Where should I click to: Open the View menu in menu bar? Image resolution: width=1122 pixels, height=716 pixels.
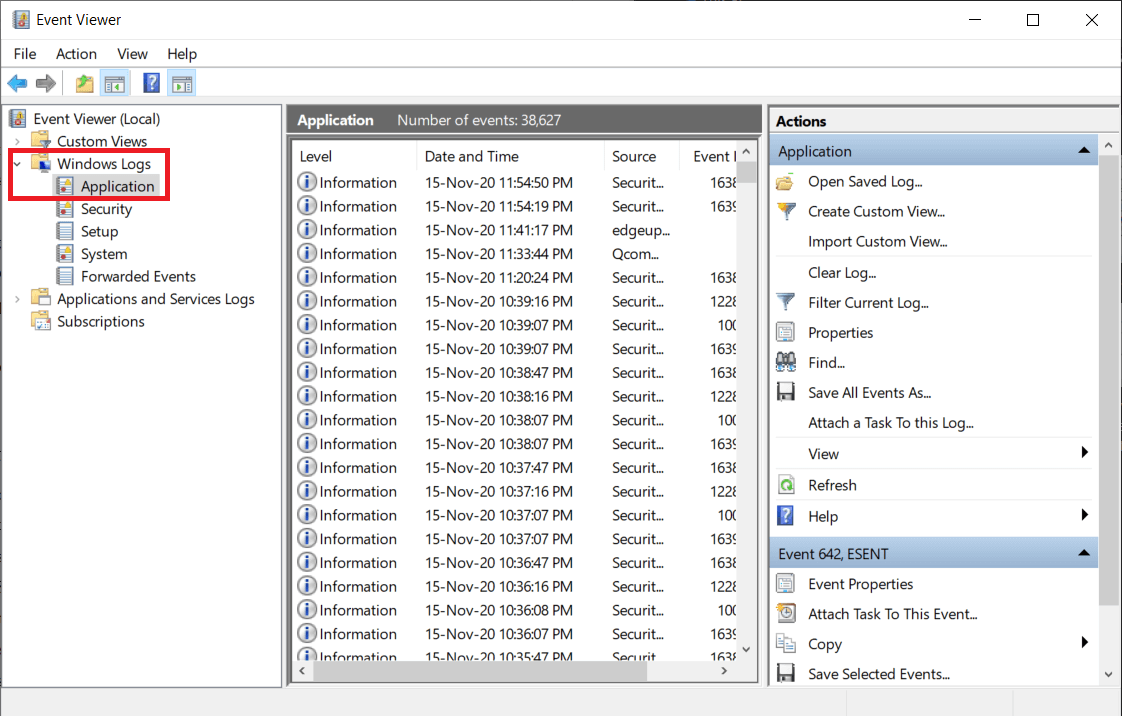pos(132,54)
